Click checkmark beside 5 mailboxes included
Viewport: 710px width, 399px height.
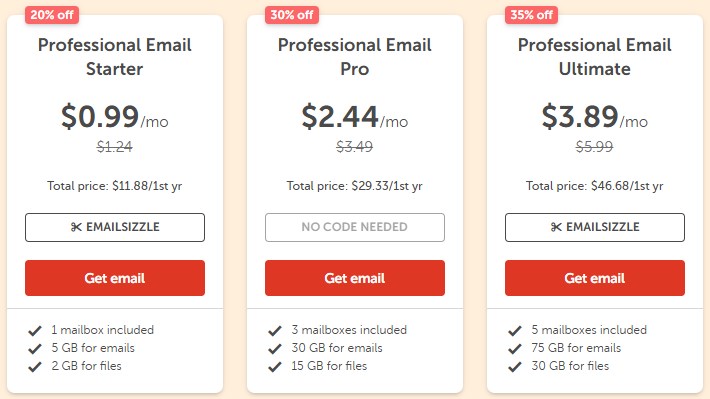515,331
